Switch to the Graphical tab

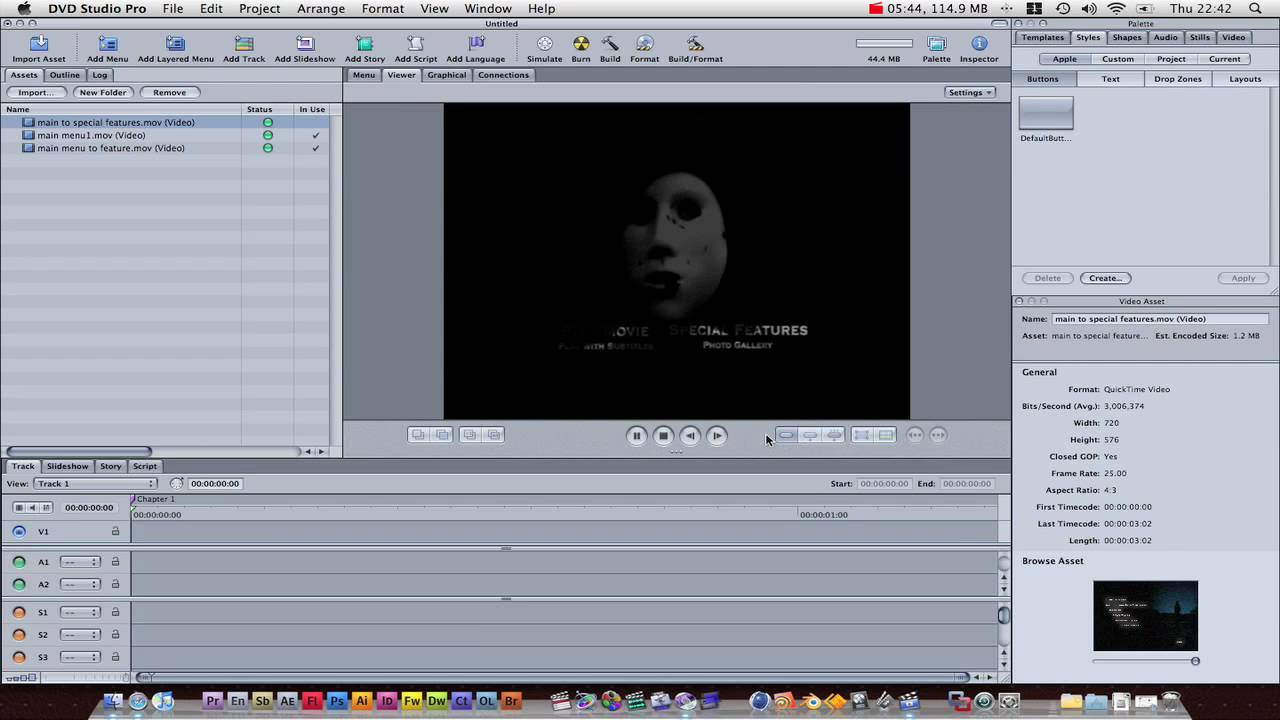pos(447,75)
